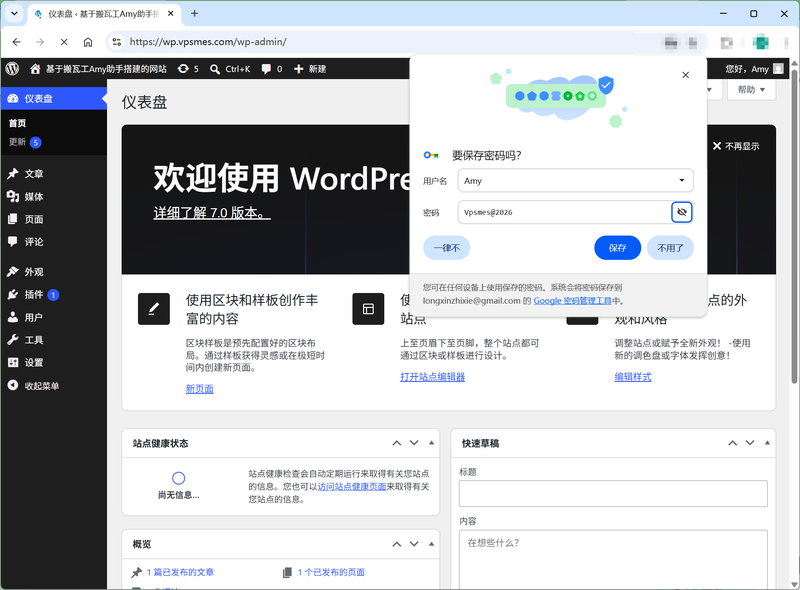This screenshot has height=590, width=800.
Task: Open the 媒体 media menu
Action: tap(54, 196)
